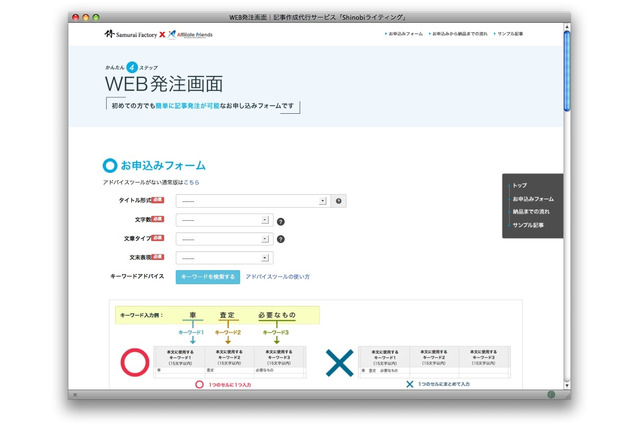This screenshot has width=640, height=426.
Task: Select 納品までの流れ in the dark side menu
Action: (531, 212)
